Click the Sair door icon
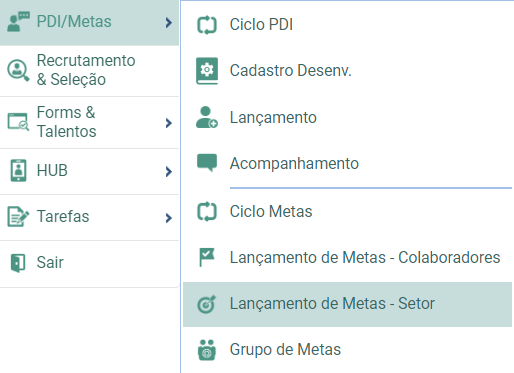 click(18, 263)
